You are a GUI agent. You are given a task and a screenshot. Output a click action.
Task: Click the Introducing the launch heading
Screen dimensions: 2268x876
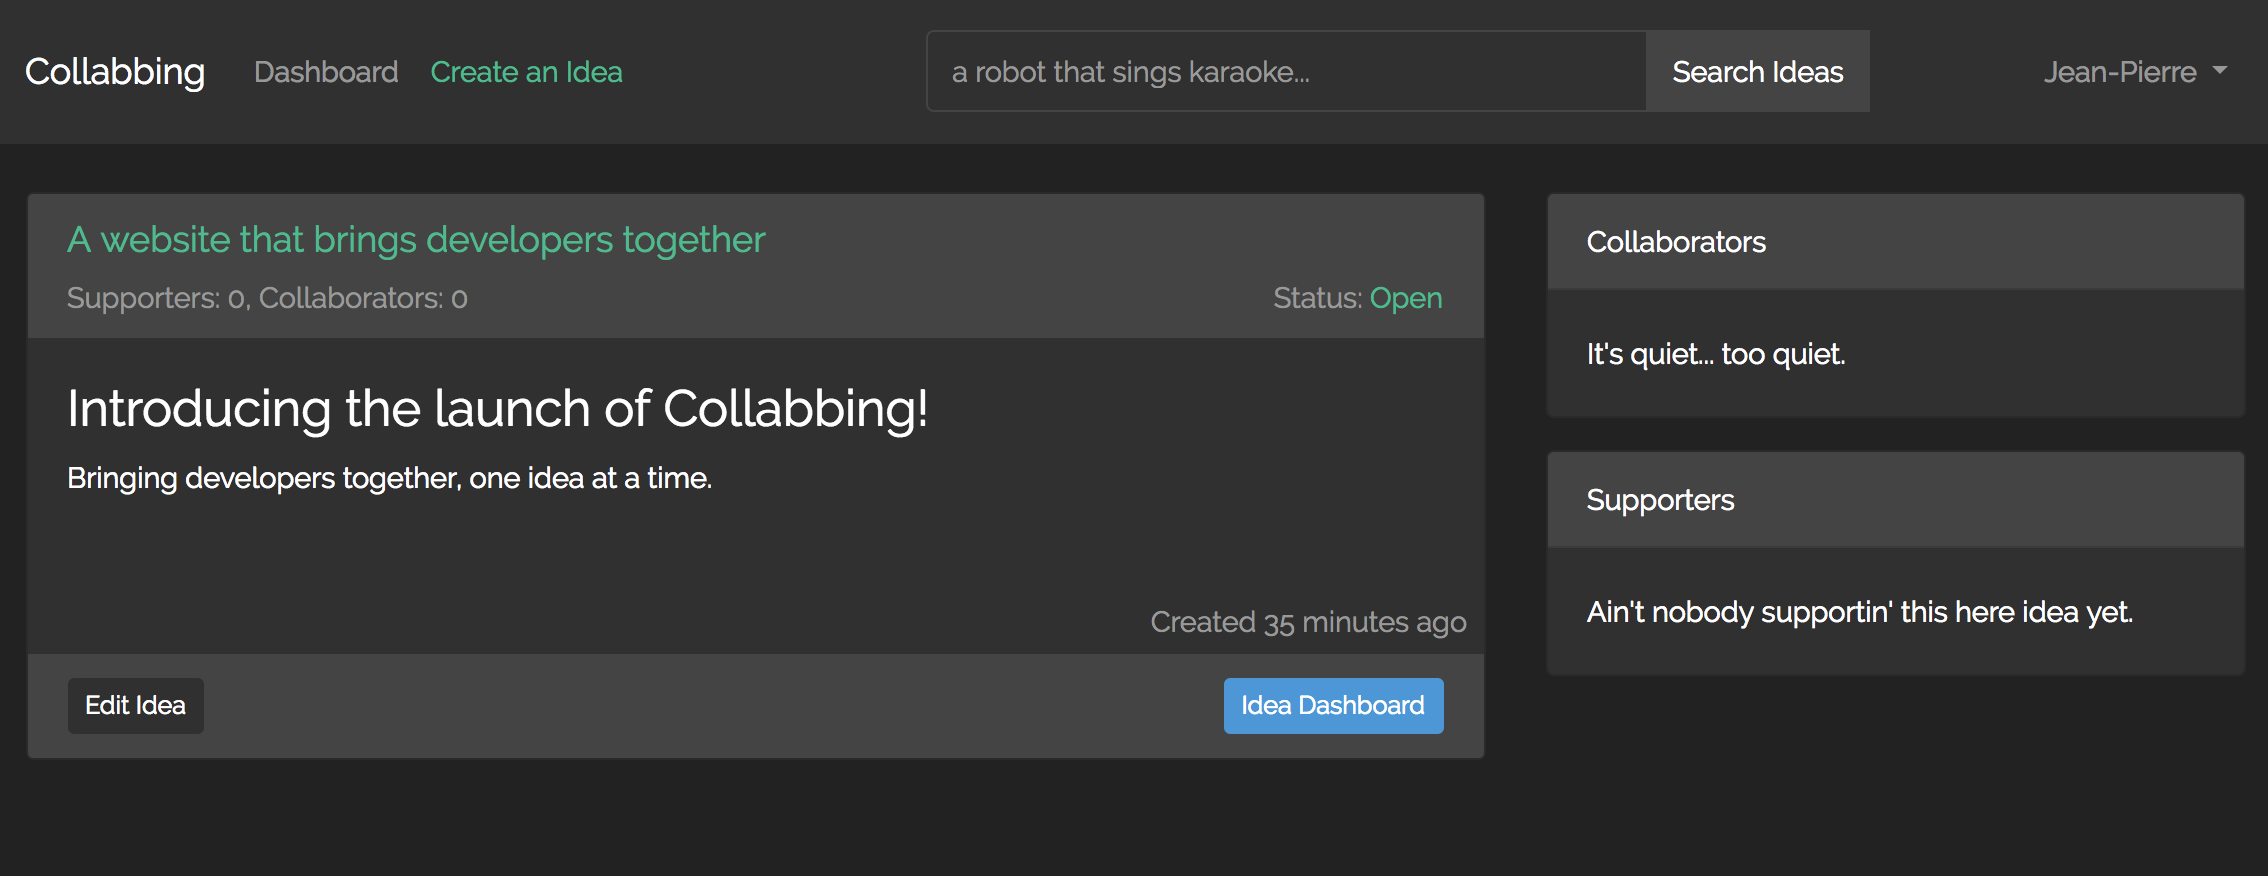click(x=497, y=409)
